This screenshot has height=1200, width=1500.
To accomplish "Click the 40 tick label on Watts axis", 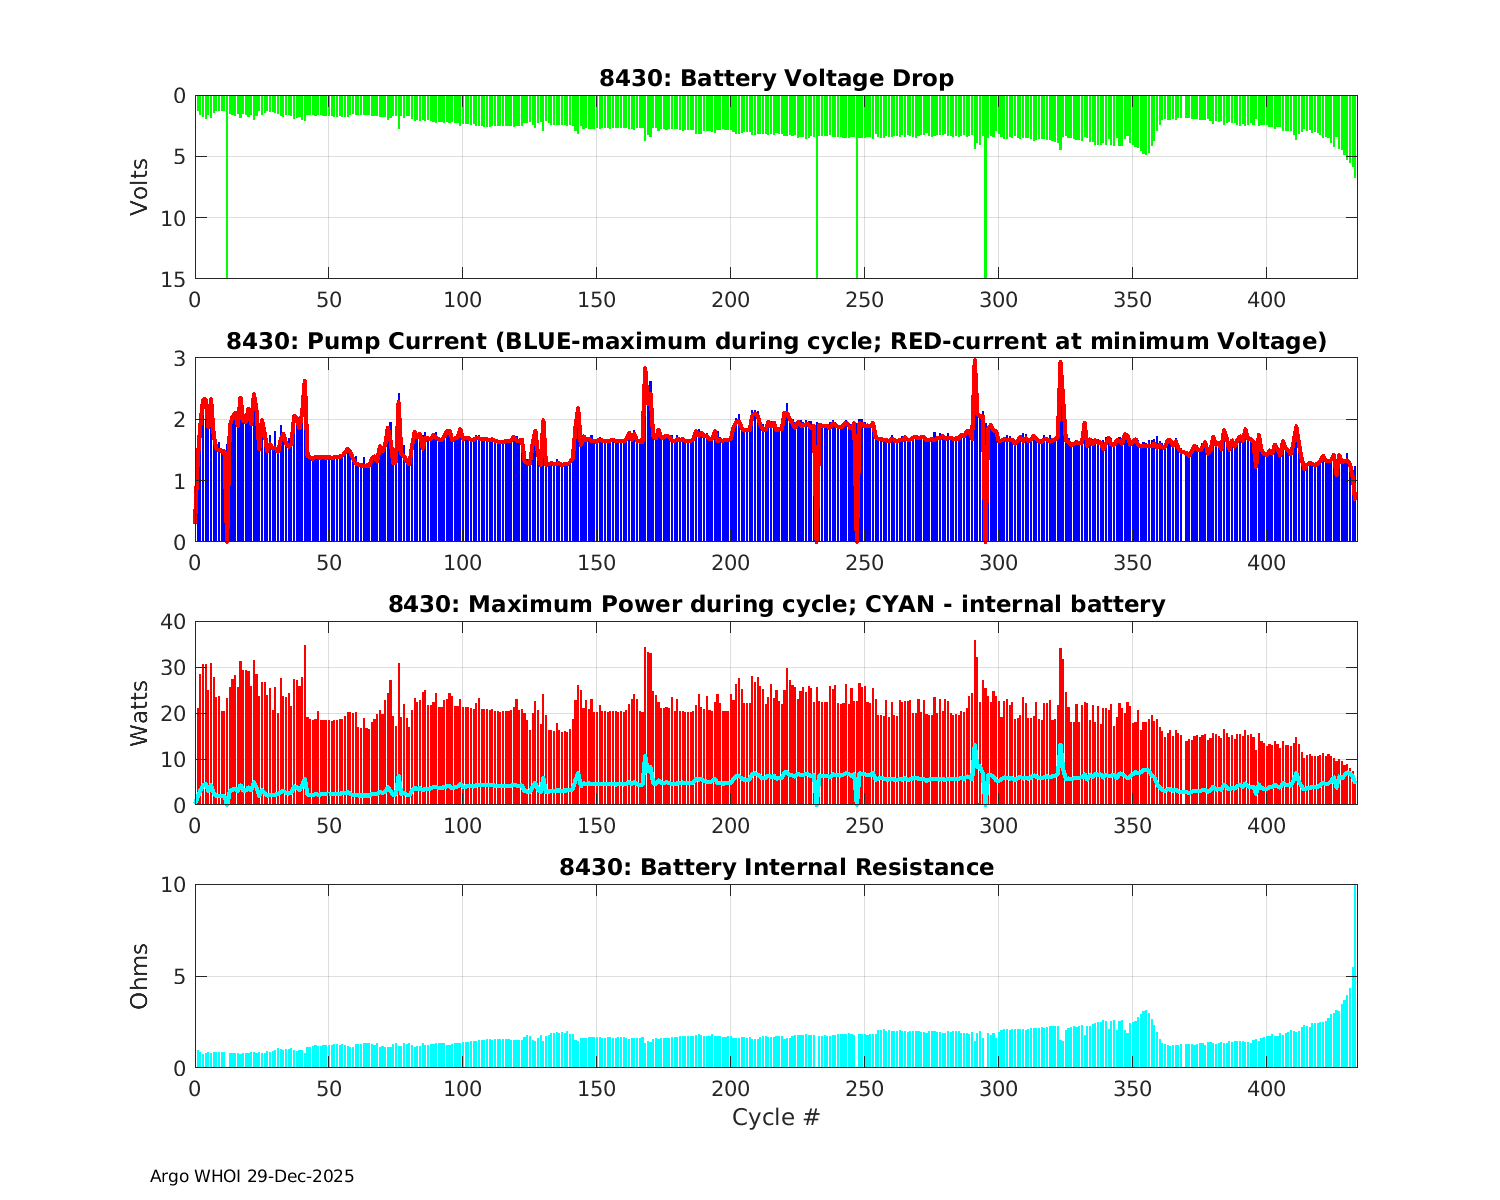I will (174, 621).
